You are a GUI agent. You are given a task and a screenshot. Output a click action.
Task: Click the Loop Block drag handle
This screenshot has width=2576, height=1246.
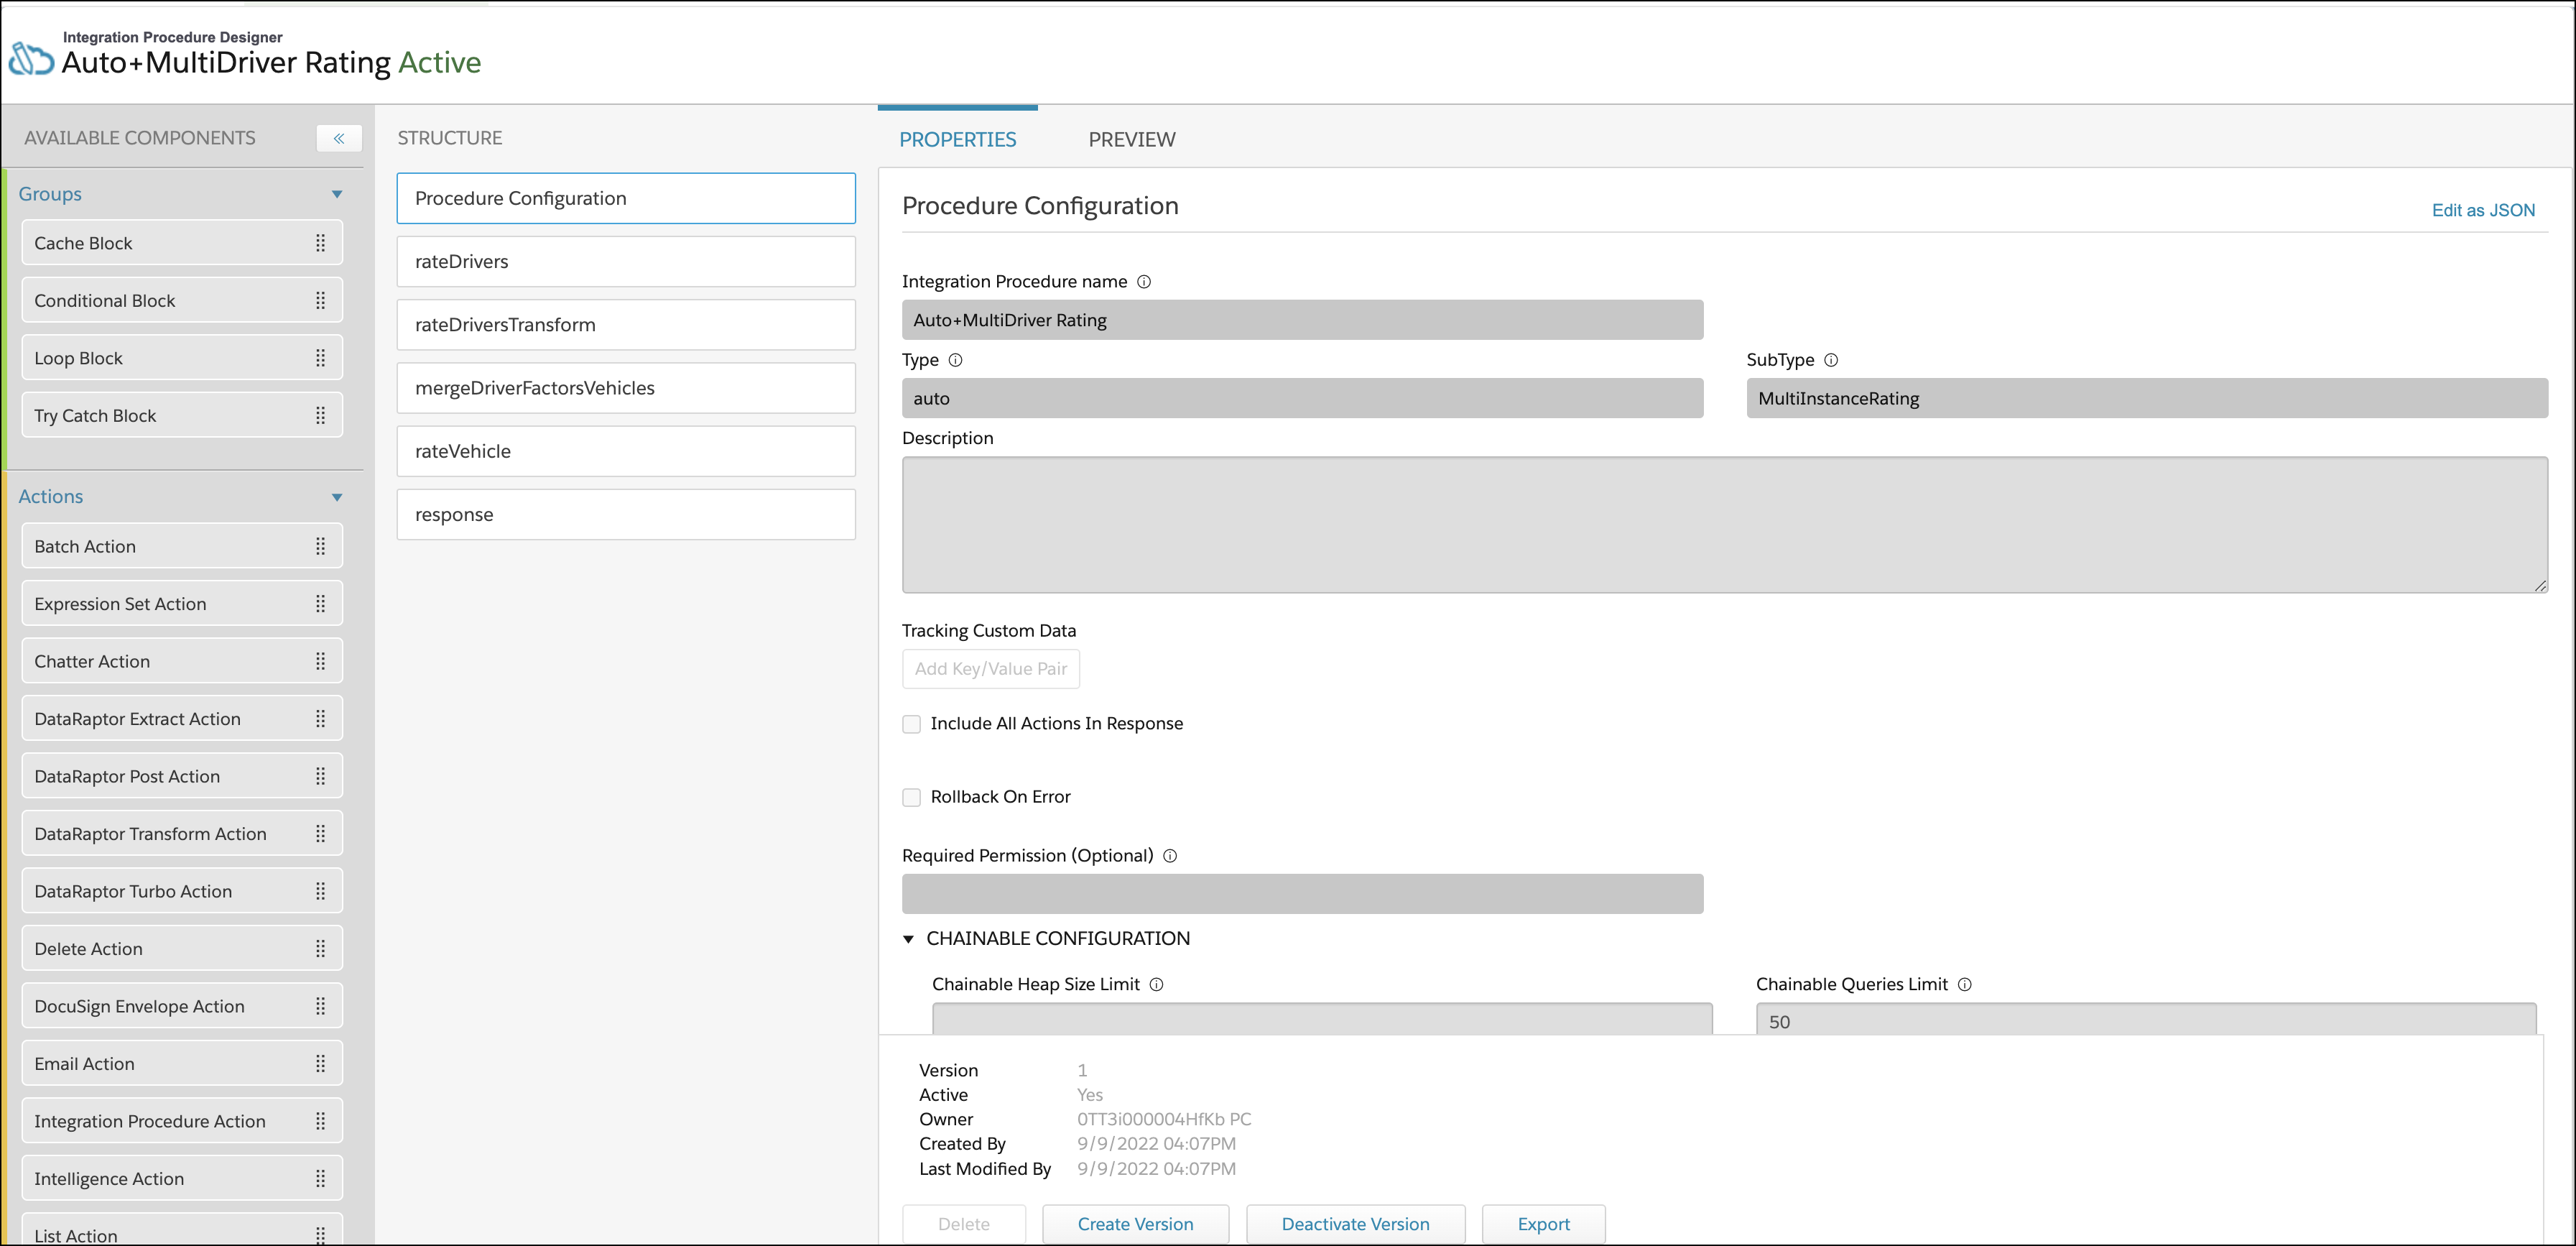click(x=320, y=358)
